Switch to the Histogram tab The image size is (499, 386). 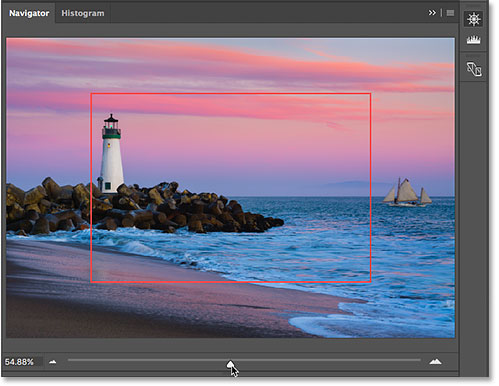click(x=83, y=13)
